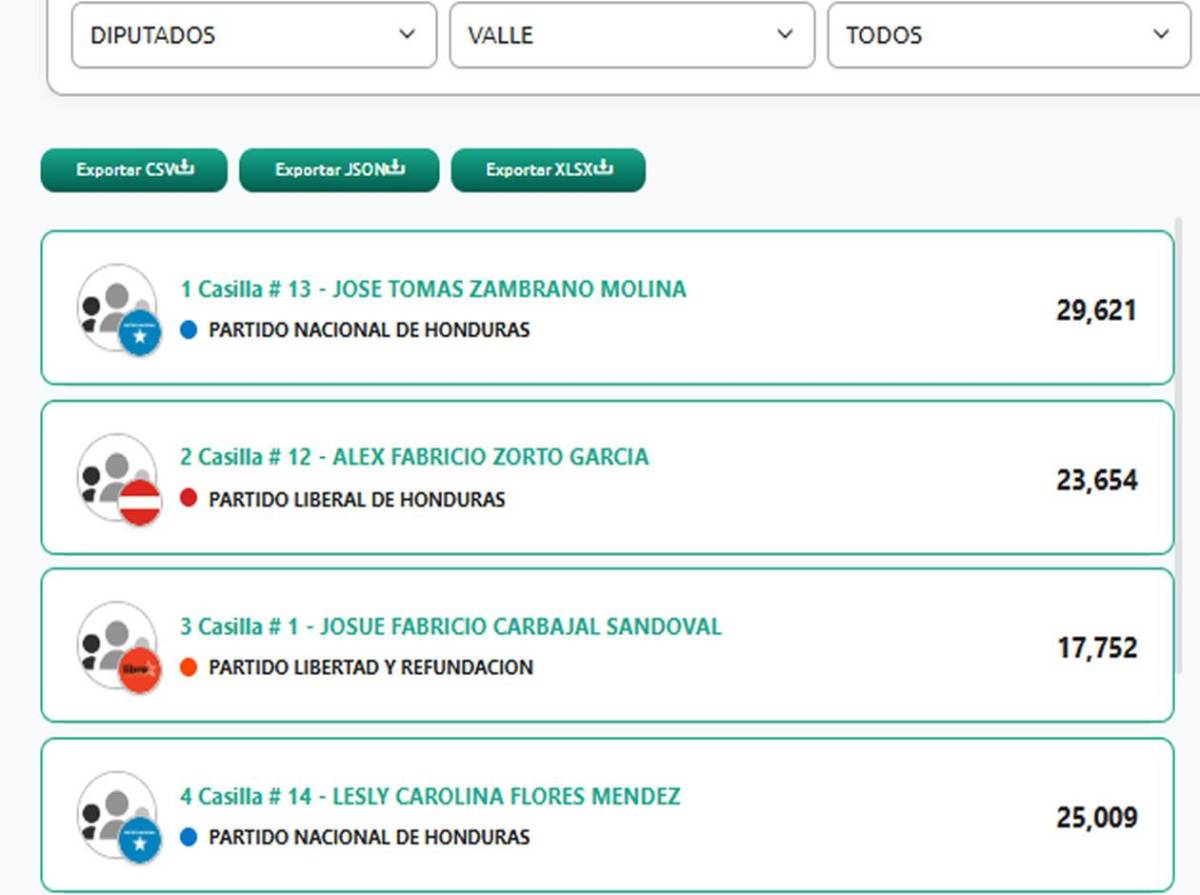Open candidate Casilla # 13 Jose Tomas Zambrano

[x=433, y=290]
